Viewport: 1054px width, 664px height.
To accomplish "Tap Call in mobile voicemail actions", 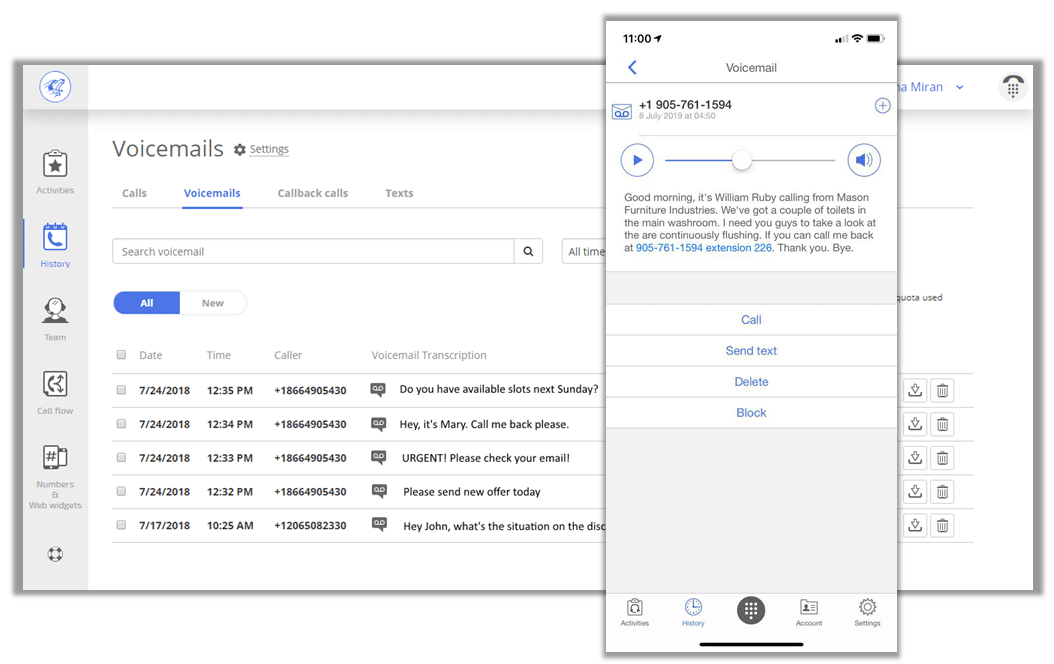I will tap(751, 320).
